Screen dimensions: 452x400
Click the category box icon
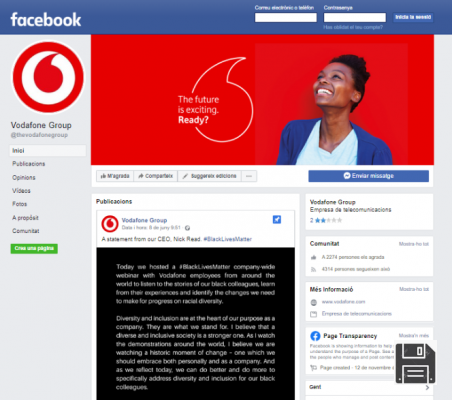click(314, 314)
